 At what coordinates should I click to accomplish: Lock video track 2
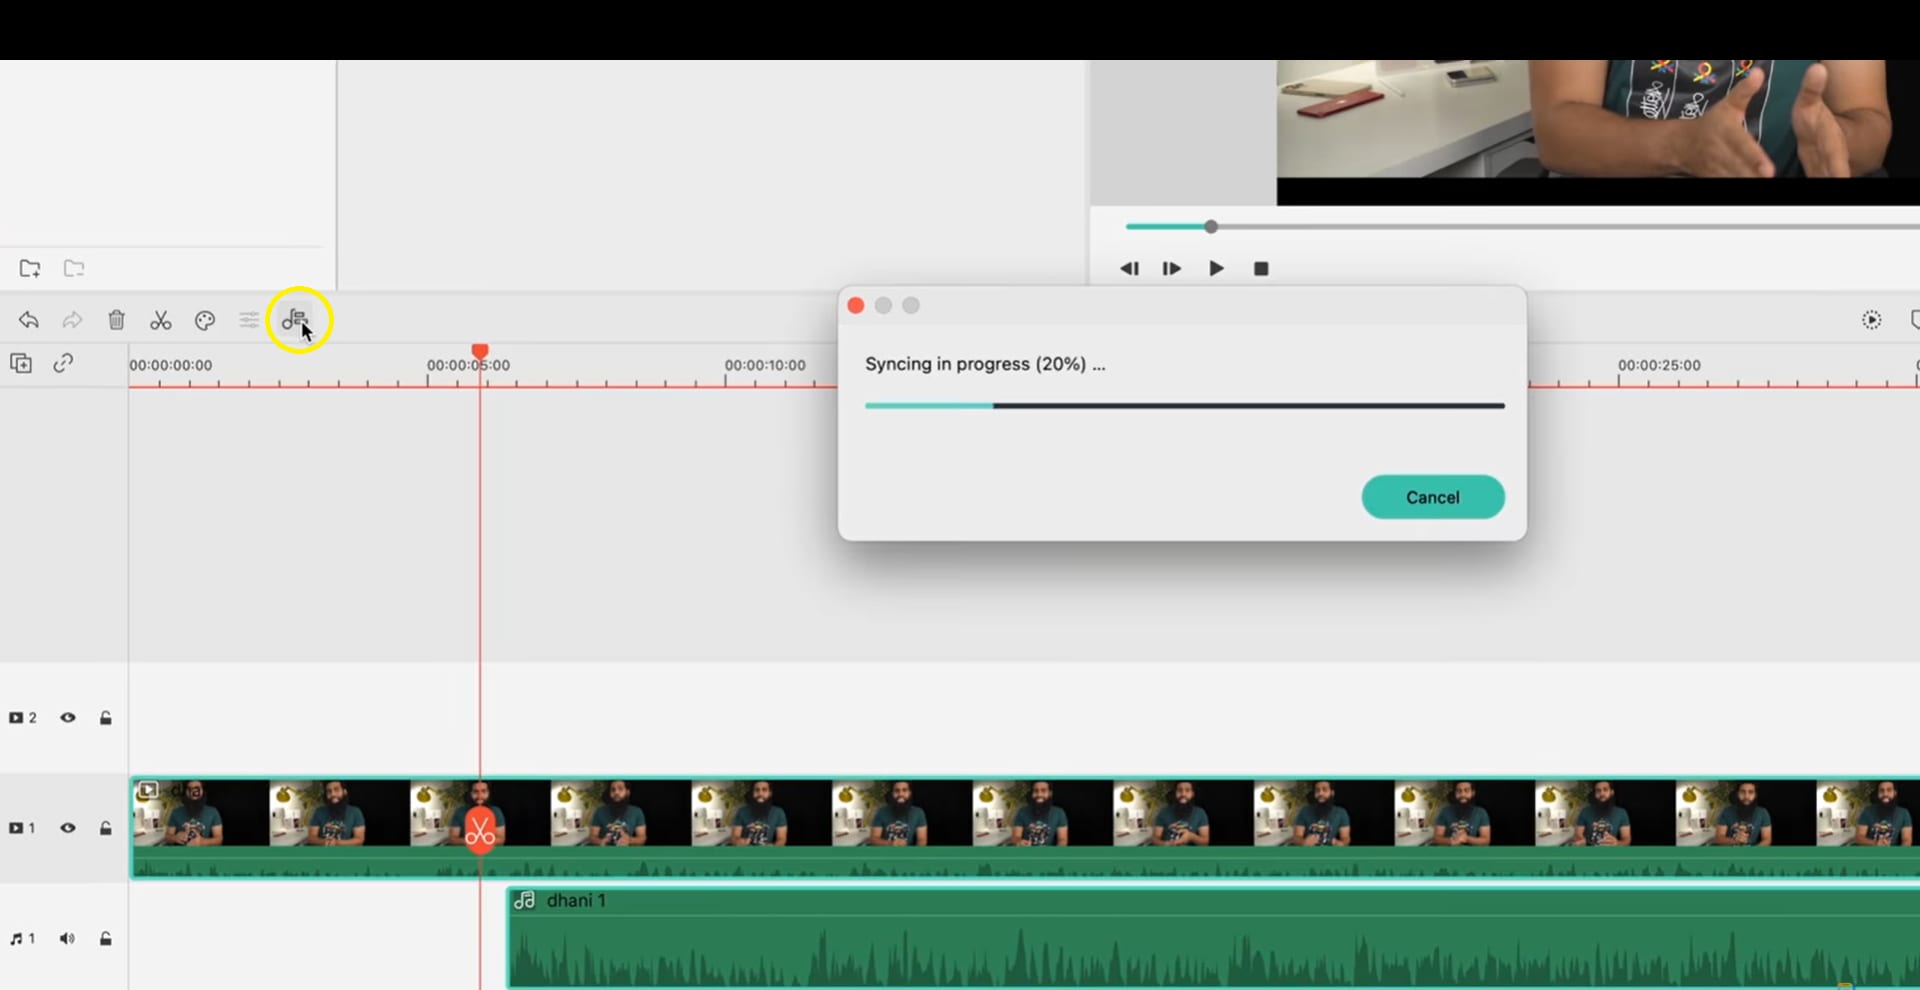106,718
